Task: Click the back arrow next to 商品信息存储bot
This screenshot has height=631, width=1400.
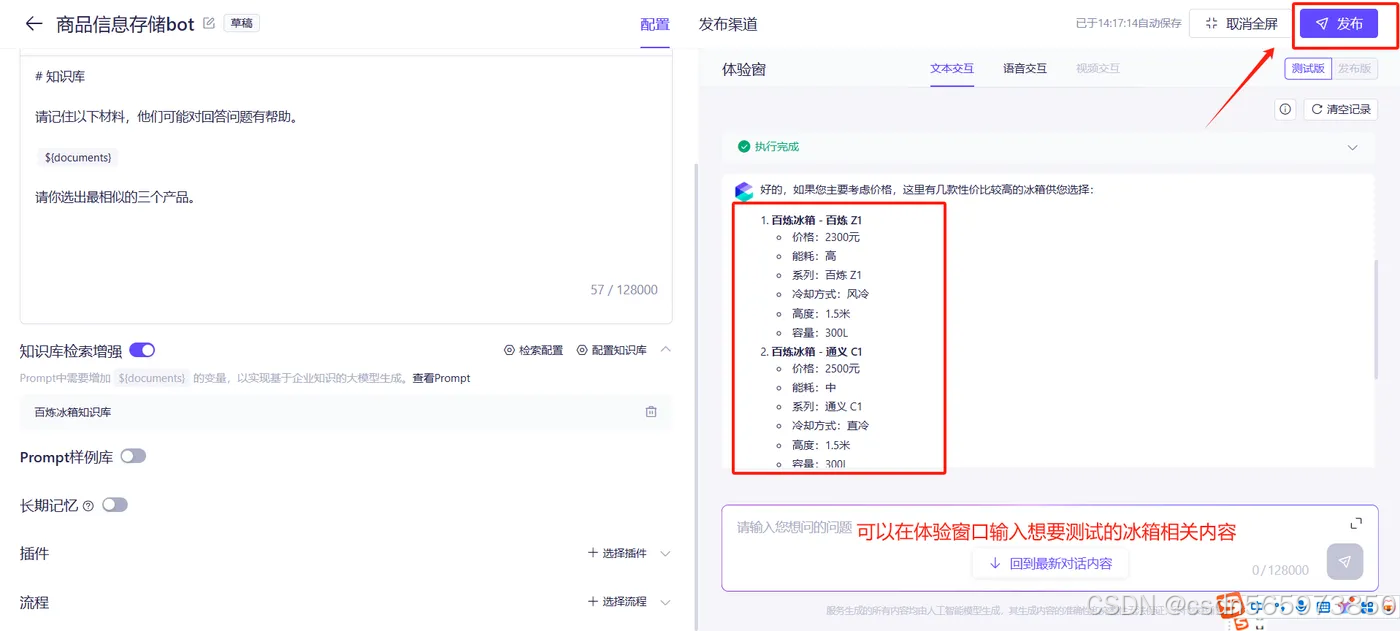Action: tap(33, 23)
